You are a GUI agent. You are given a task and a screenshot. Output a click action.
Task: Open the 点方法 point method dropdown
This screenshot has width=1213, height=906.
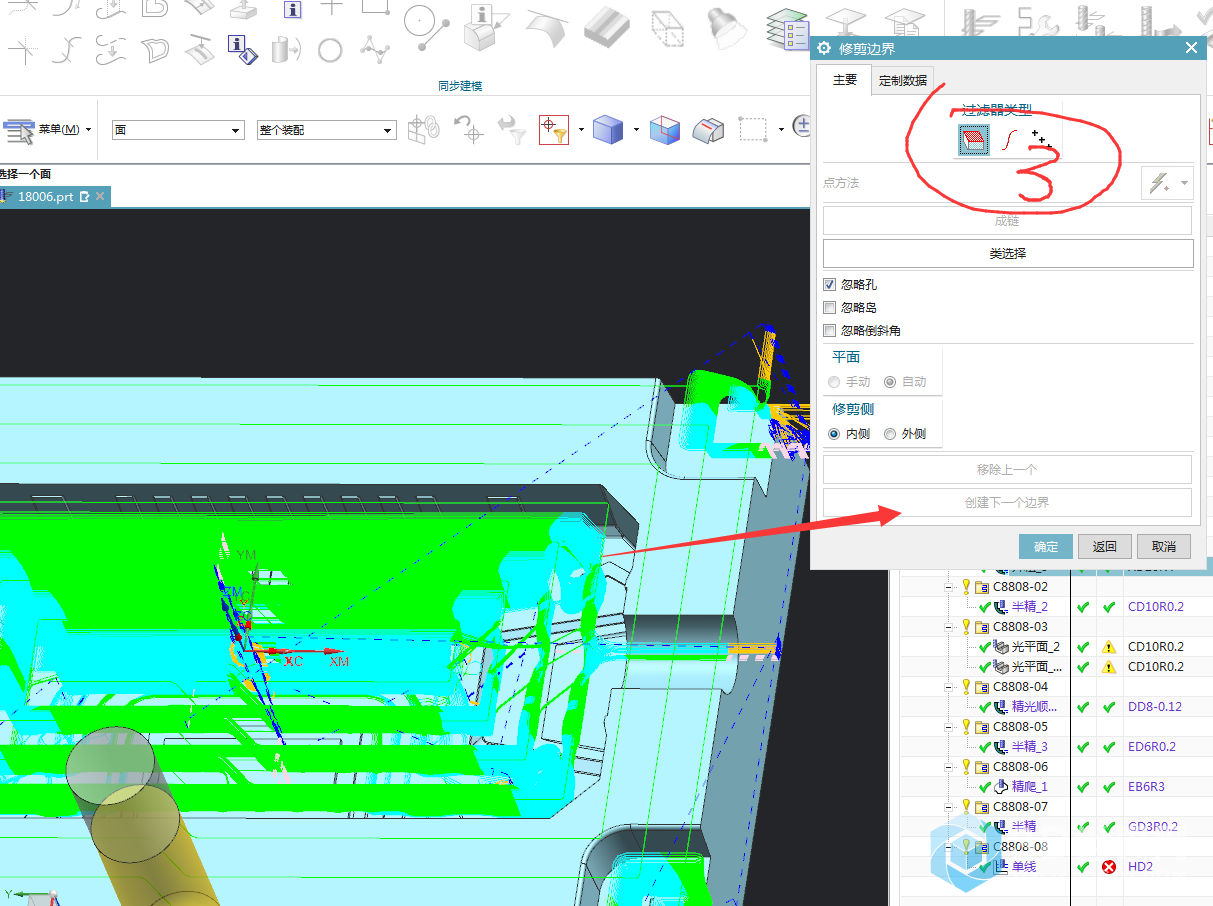[x=1167, y=183]
